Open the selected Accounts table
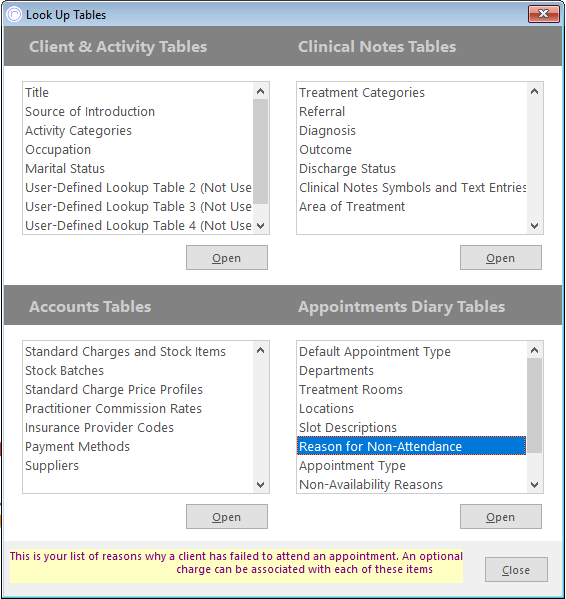566x599 pixels. point(227,517)
